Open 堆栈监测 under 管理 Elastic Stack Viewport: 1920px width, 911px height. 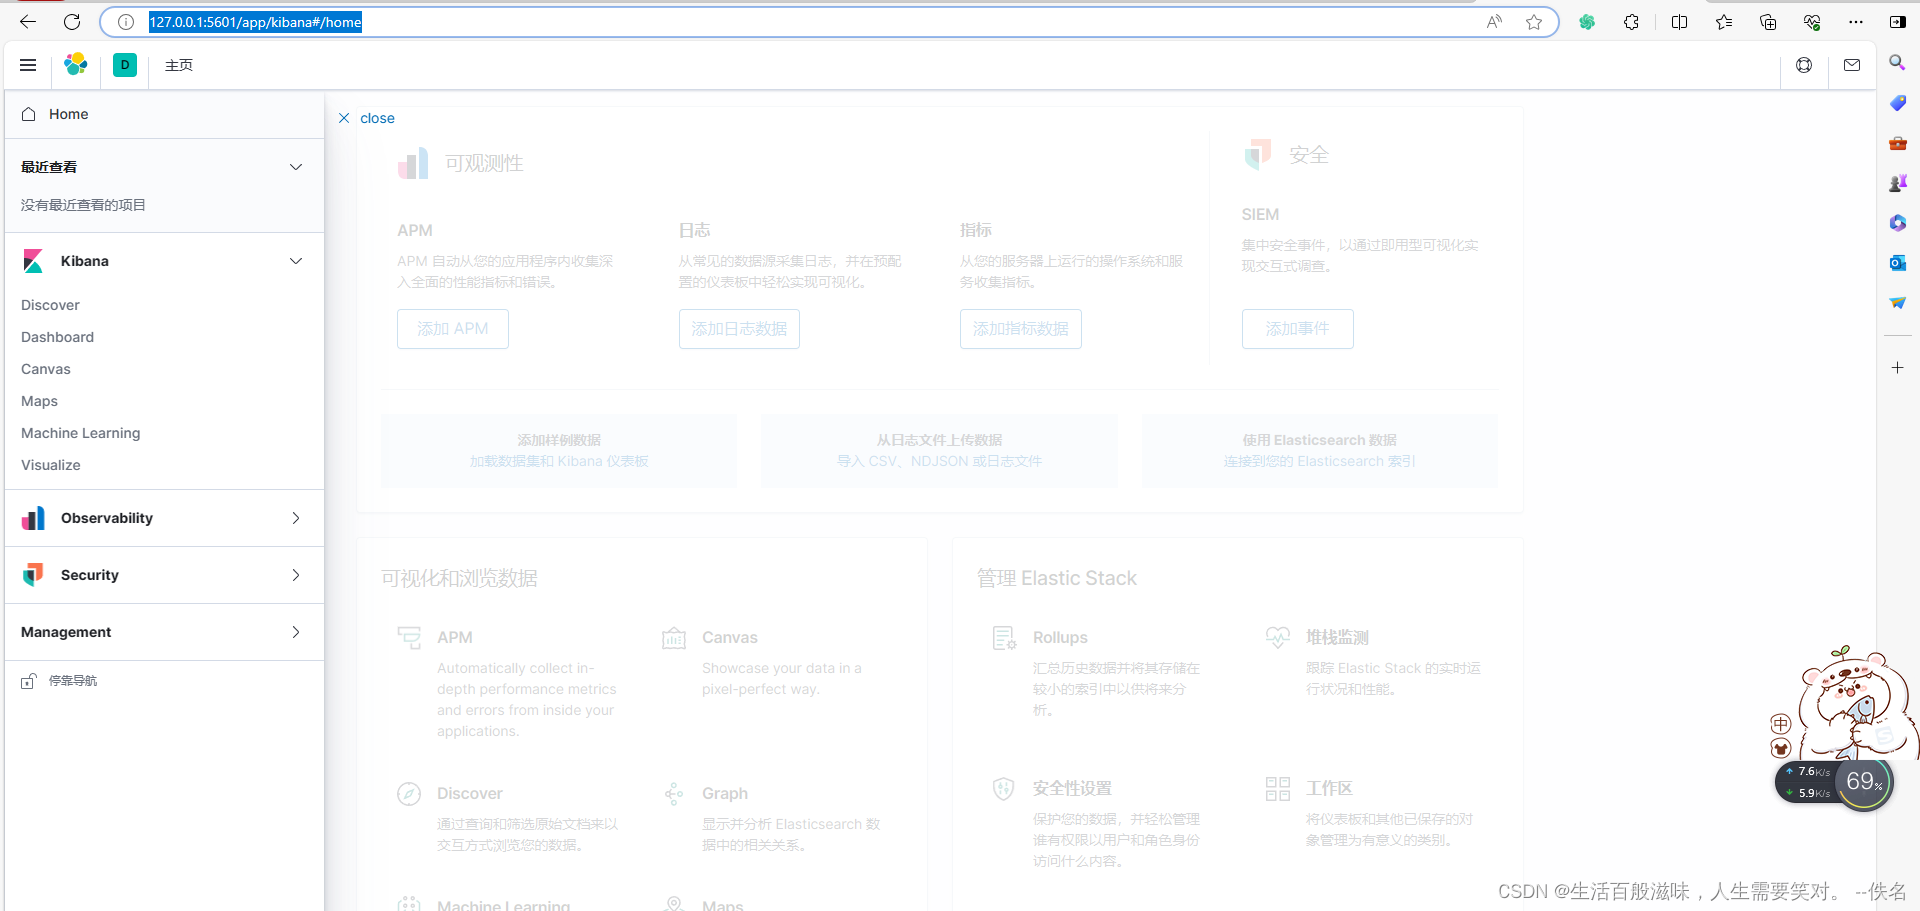pyautogui.click(x=1337, y=638)
